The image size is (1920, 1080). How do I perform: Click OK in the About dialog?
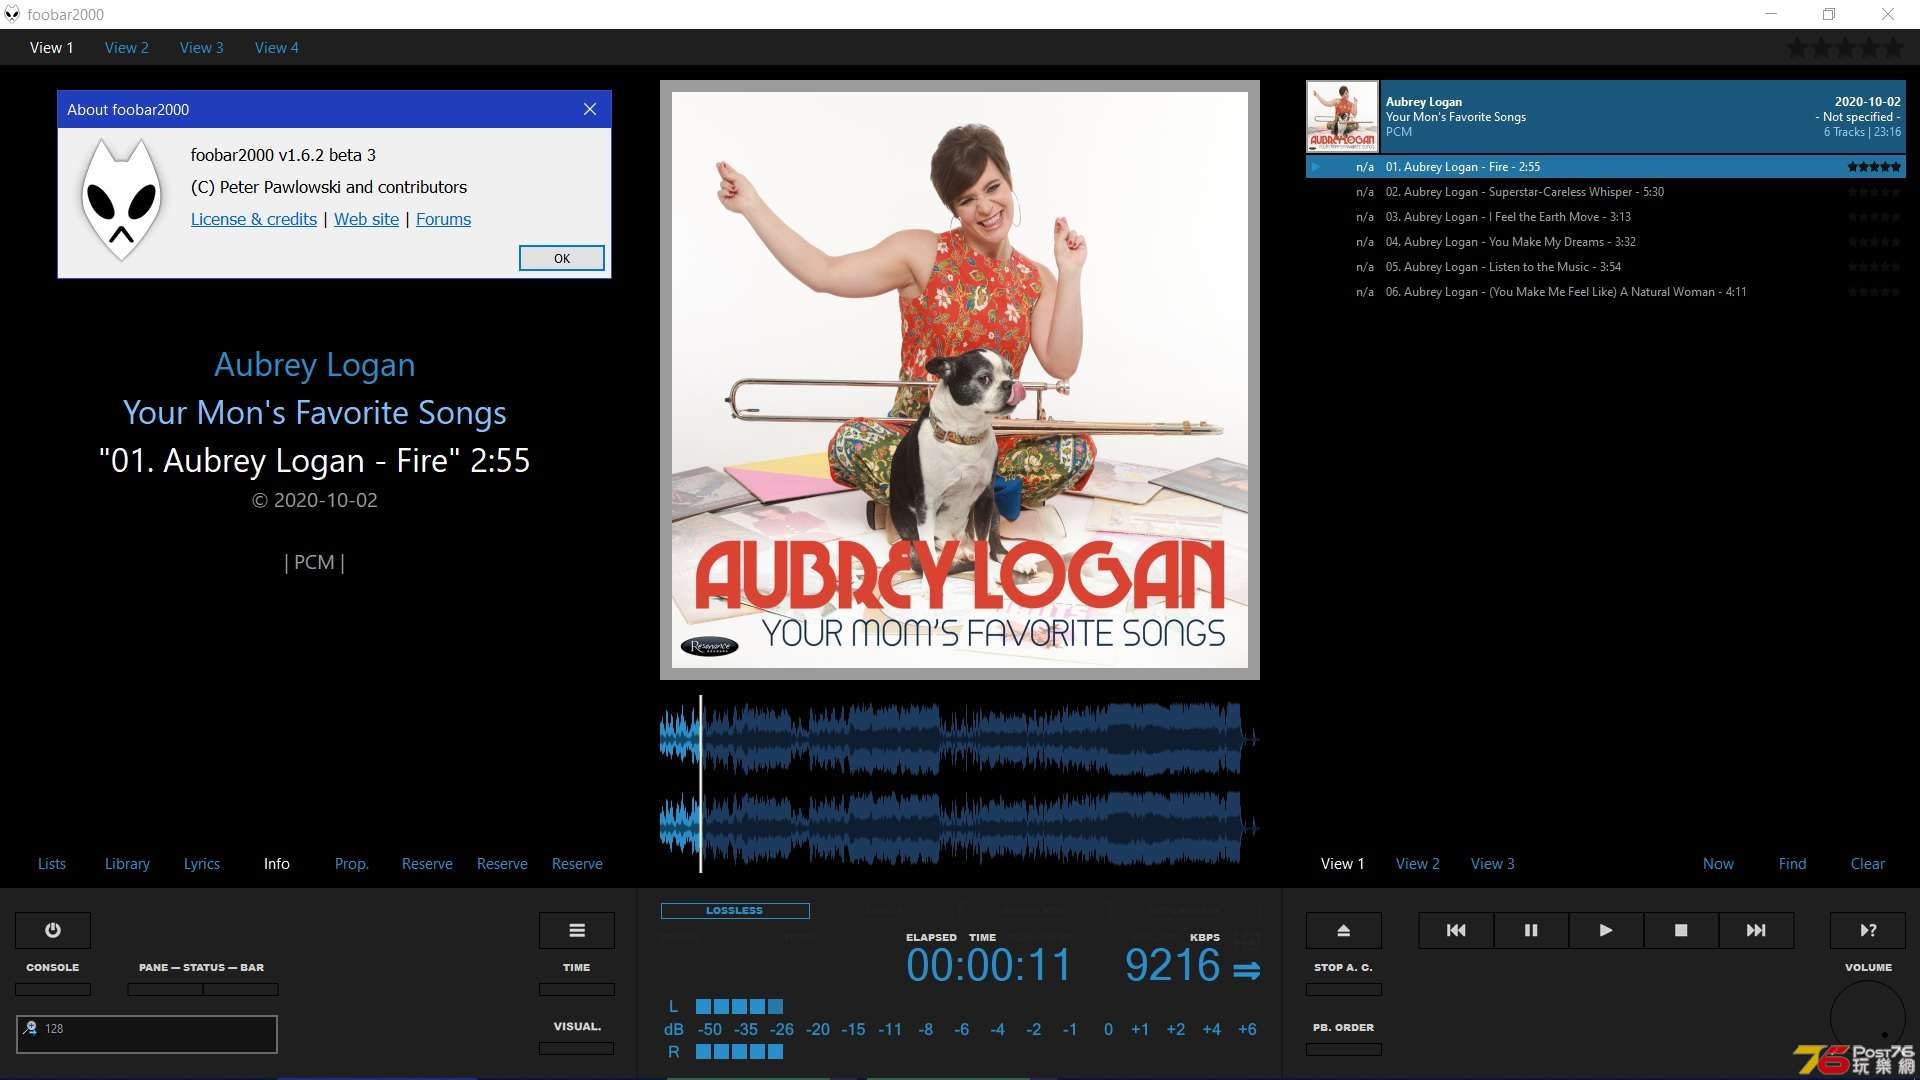(562, 258)
